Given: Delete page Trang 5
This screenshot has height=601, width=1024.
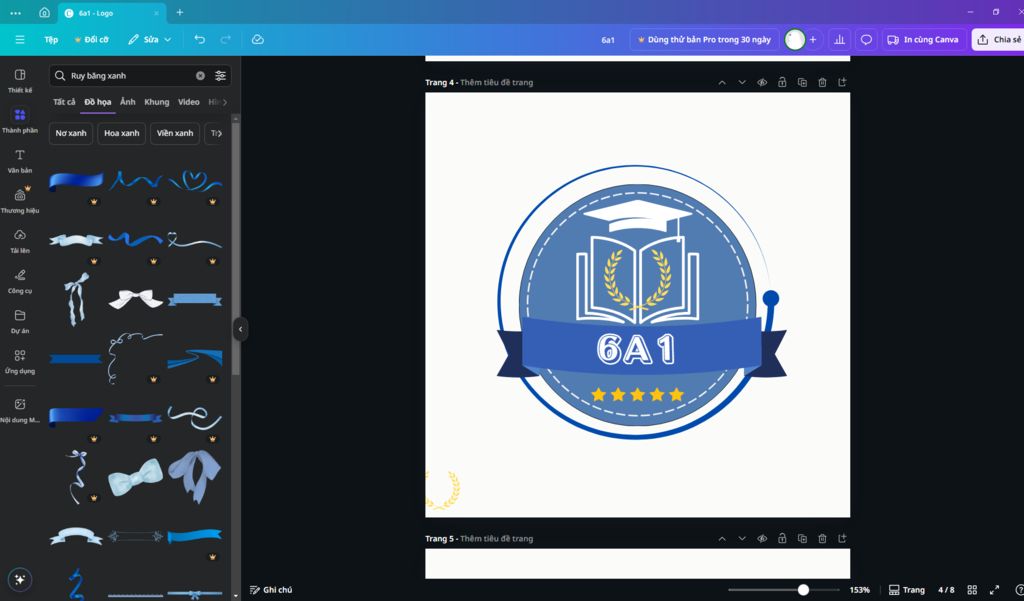Looking at the screenshot, I should pos(822,538).
